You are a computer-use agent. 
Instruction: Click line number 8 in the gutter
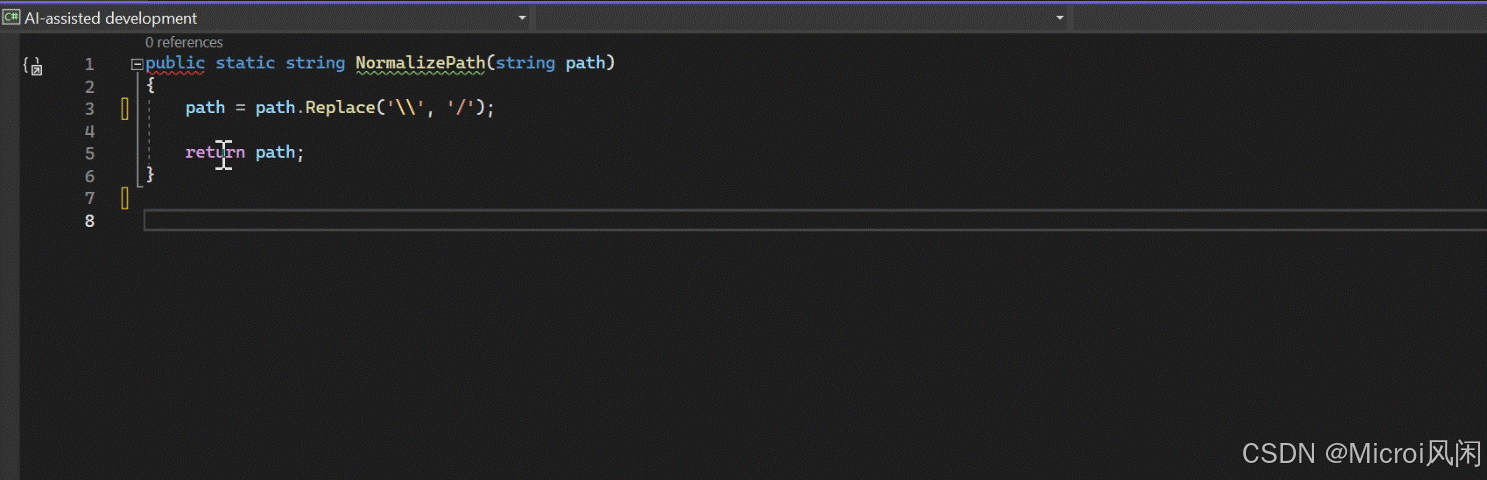point(90,220)
